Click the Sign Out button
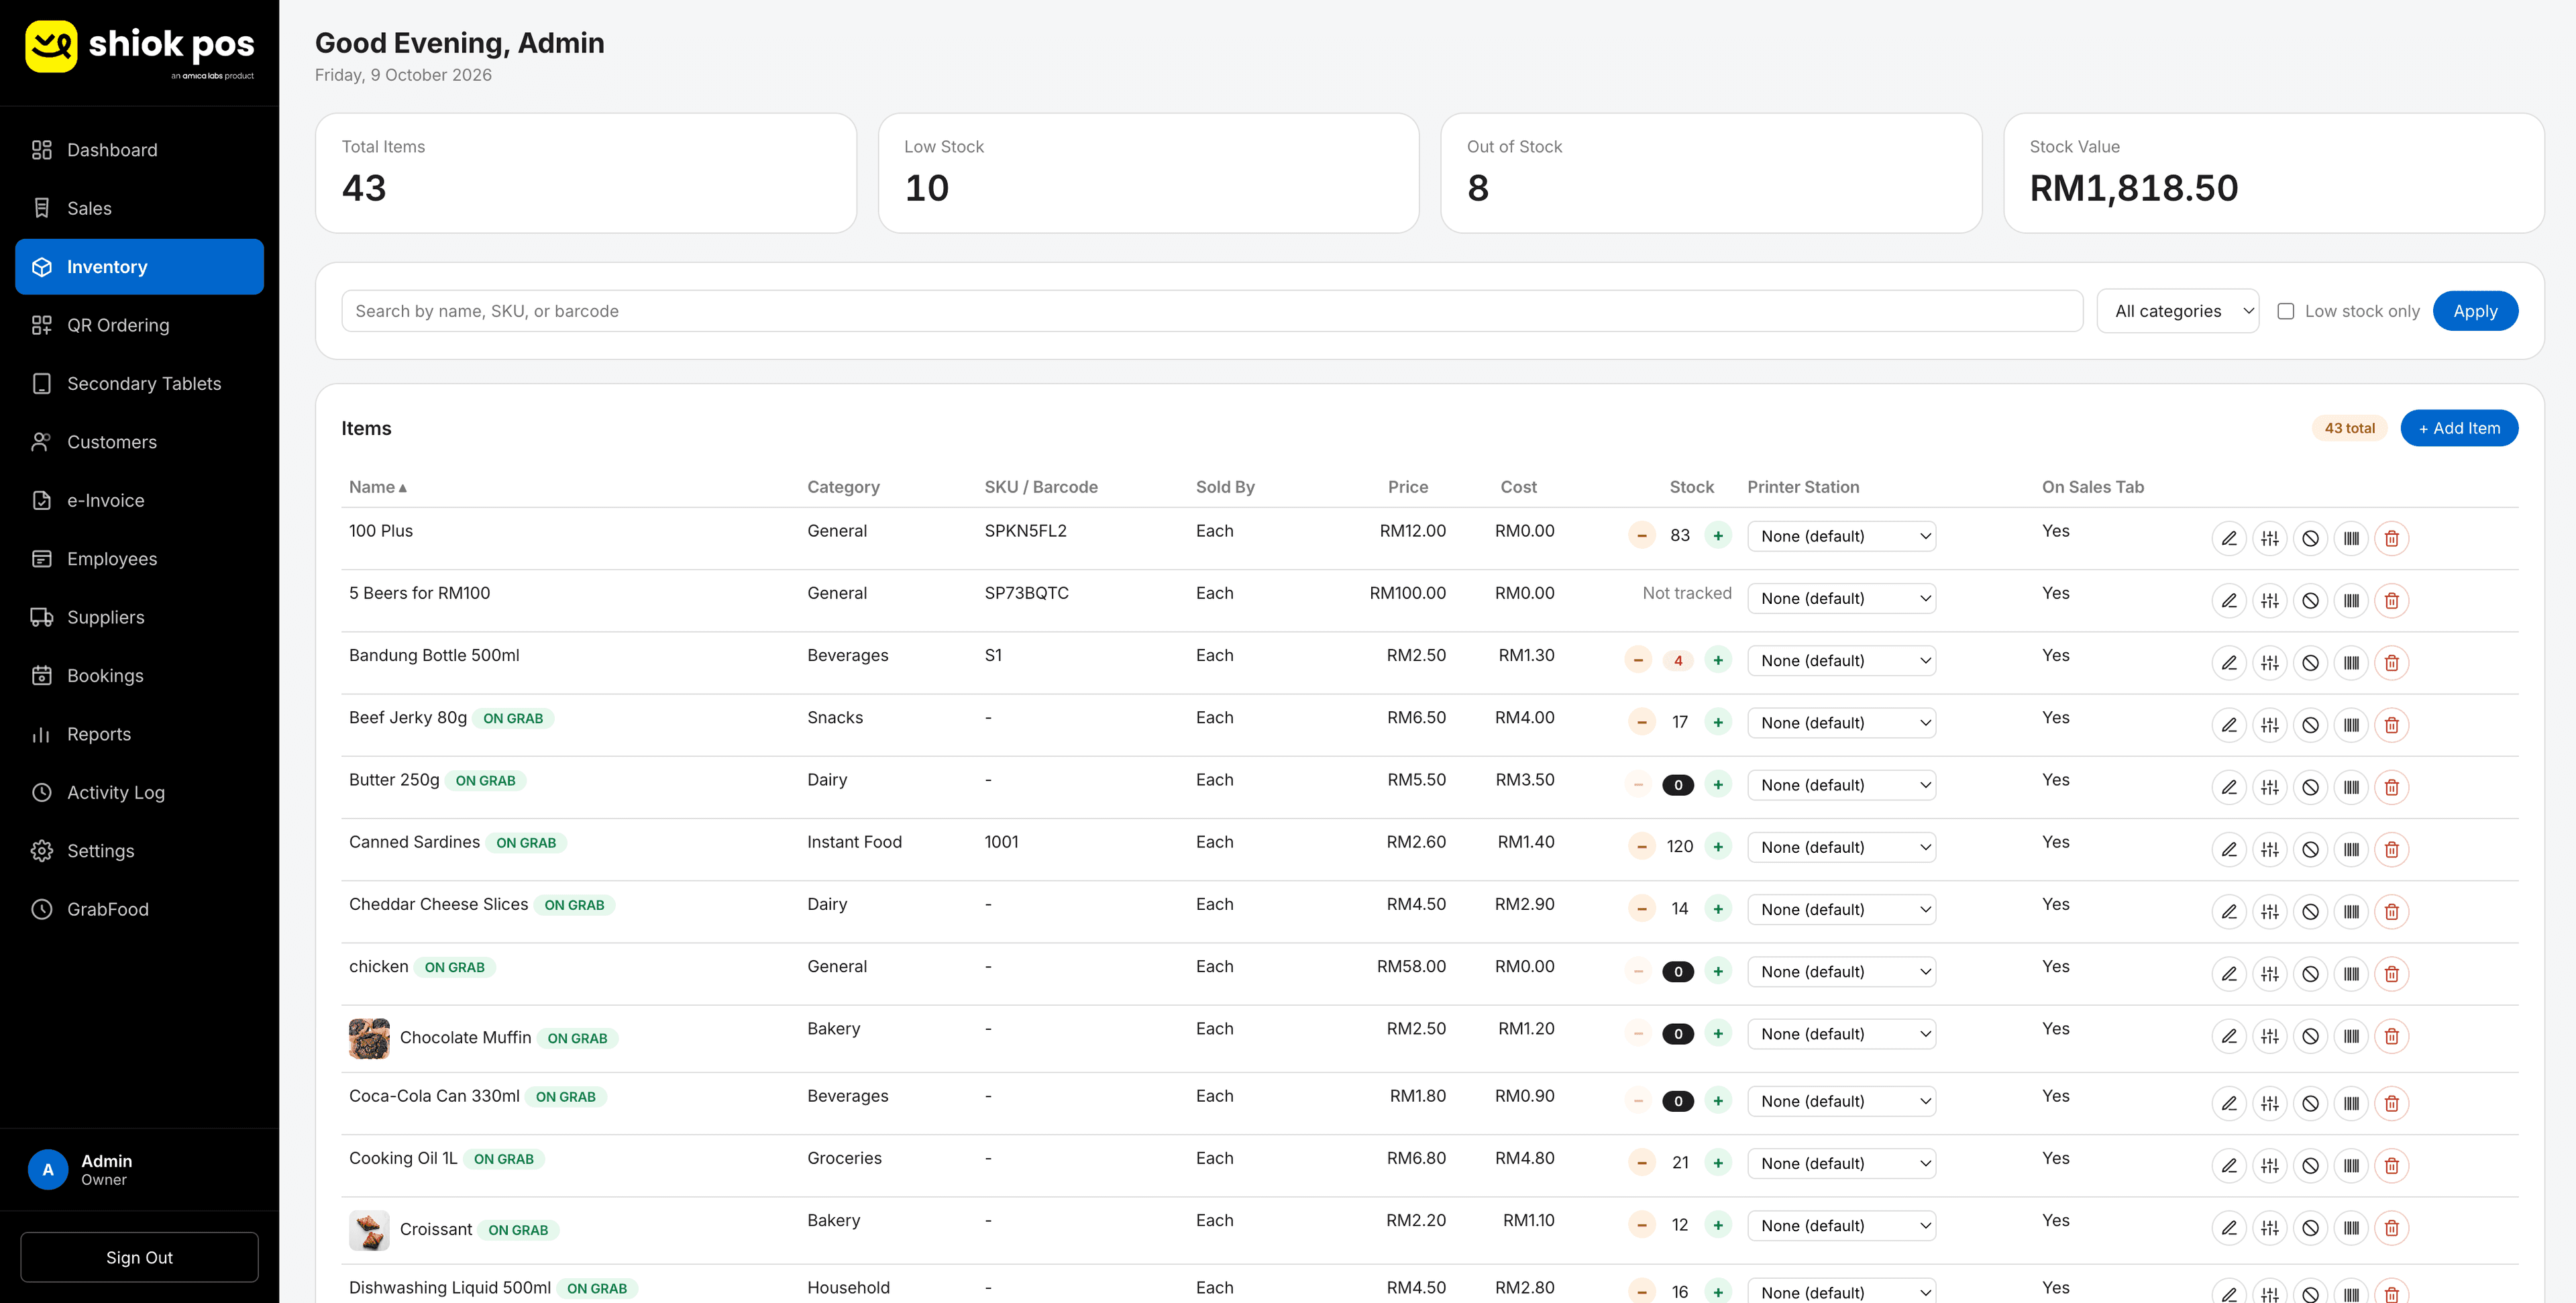2576x1303 pixels. [139, 1257]
